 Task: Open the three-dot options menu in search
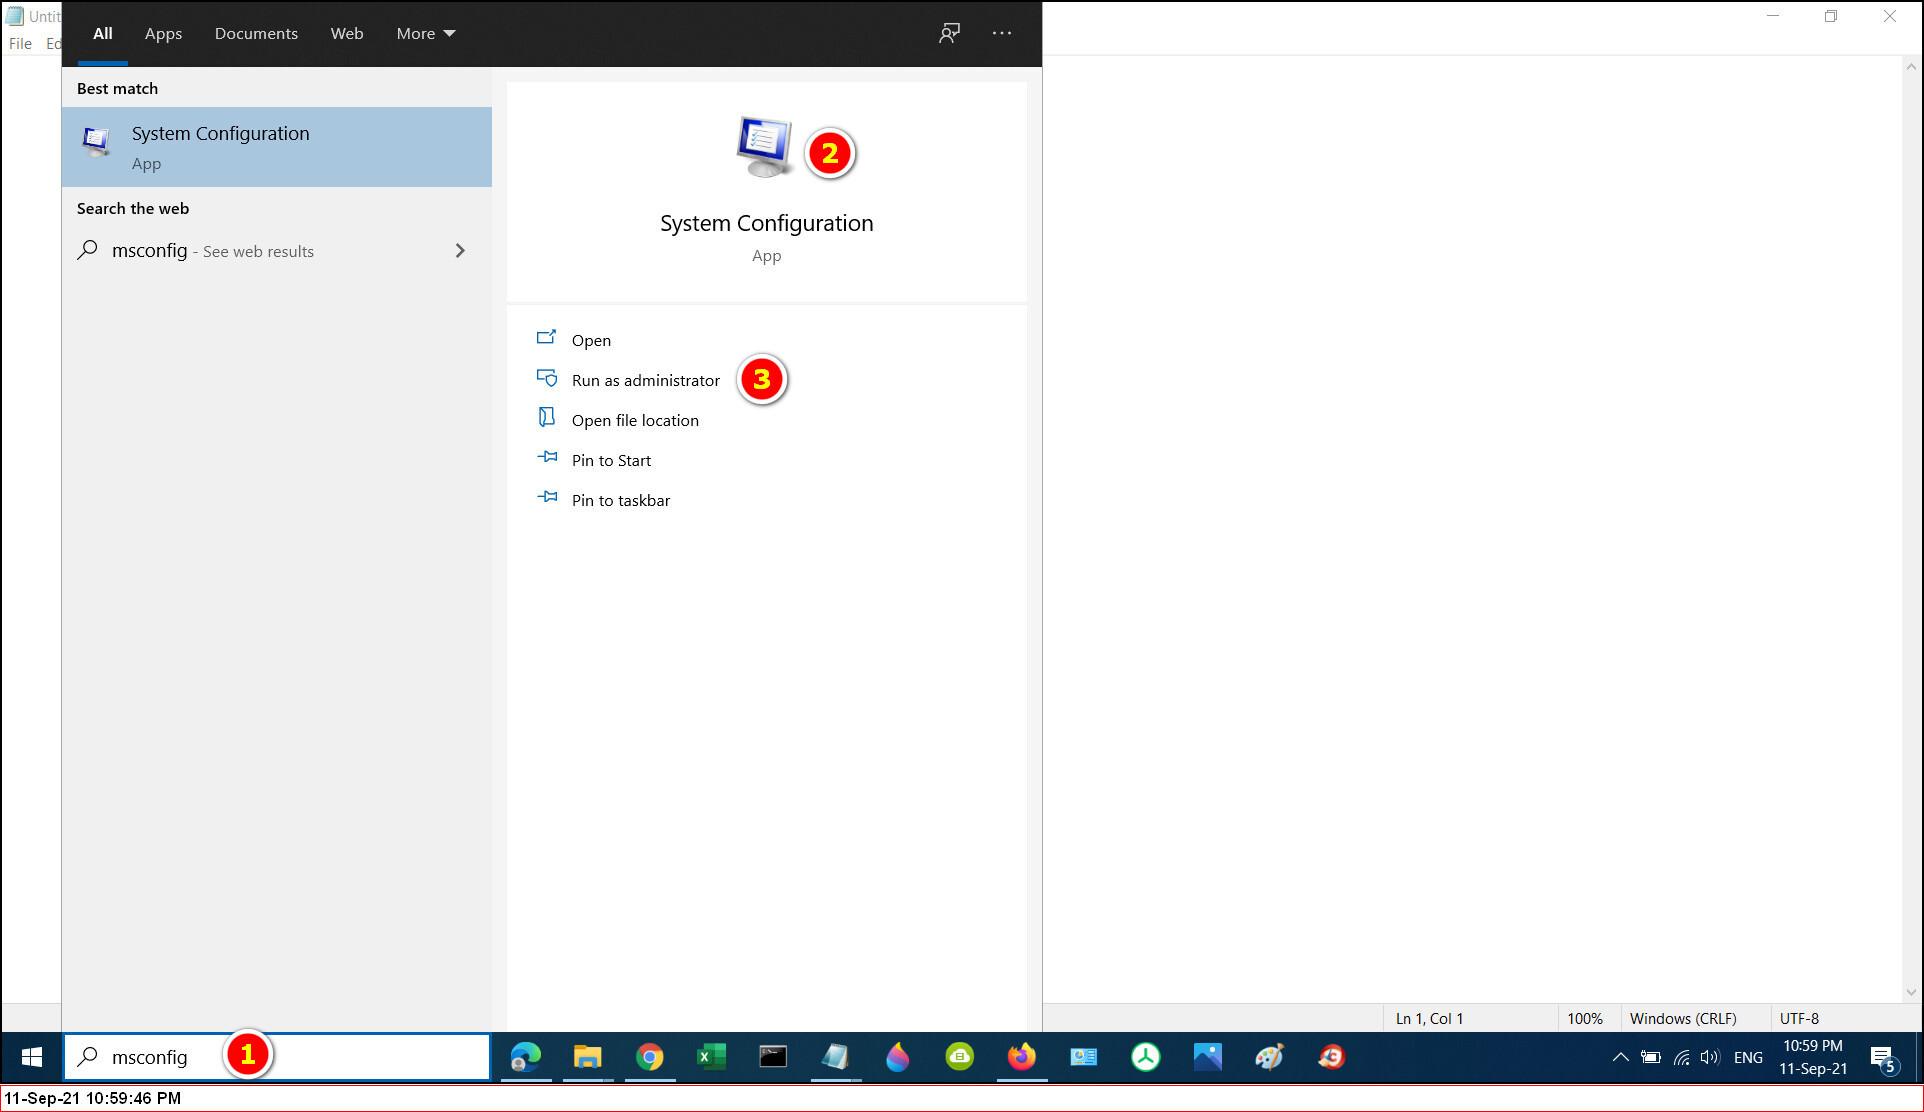click(1001, 33)
